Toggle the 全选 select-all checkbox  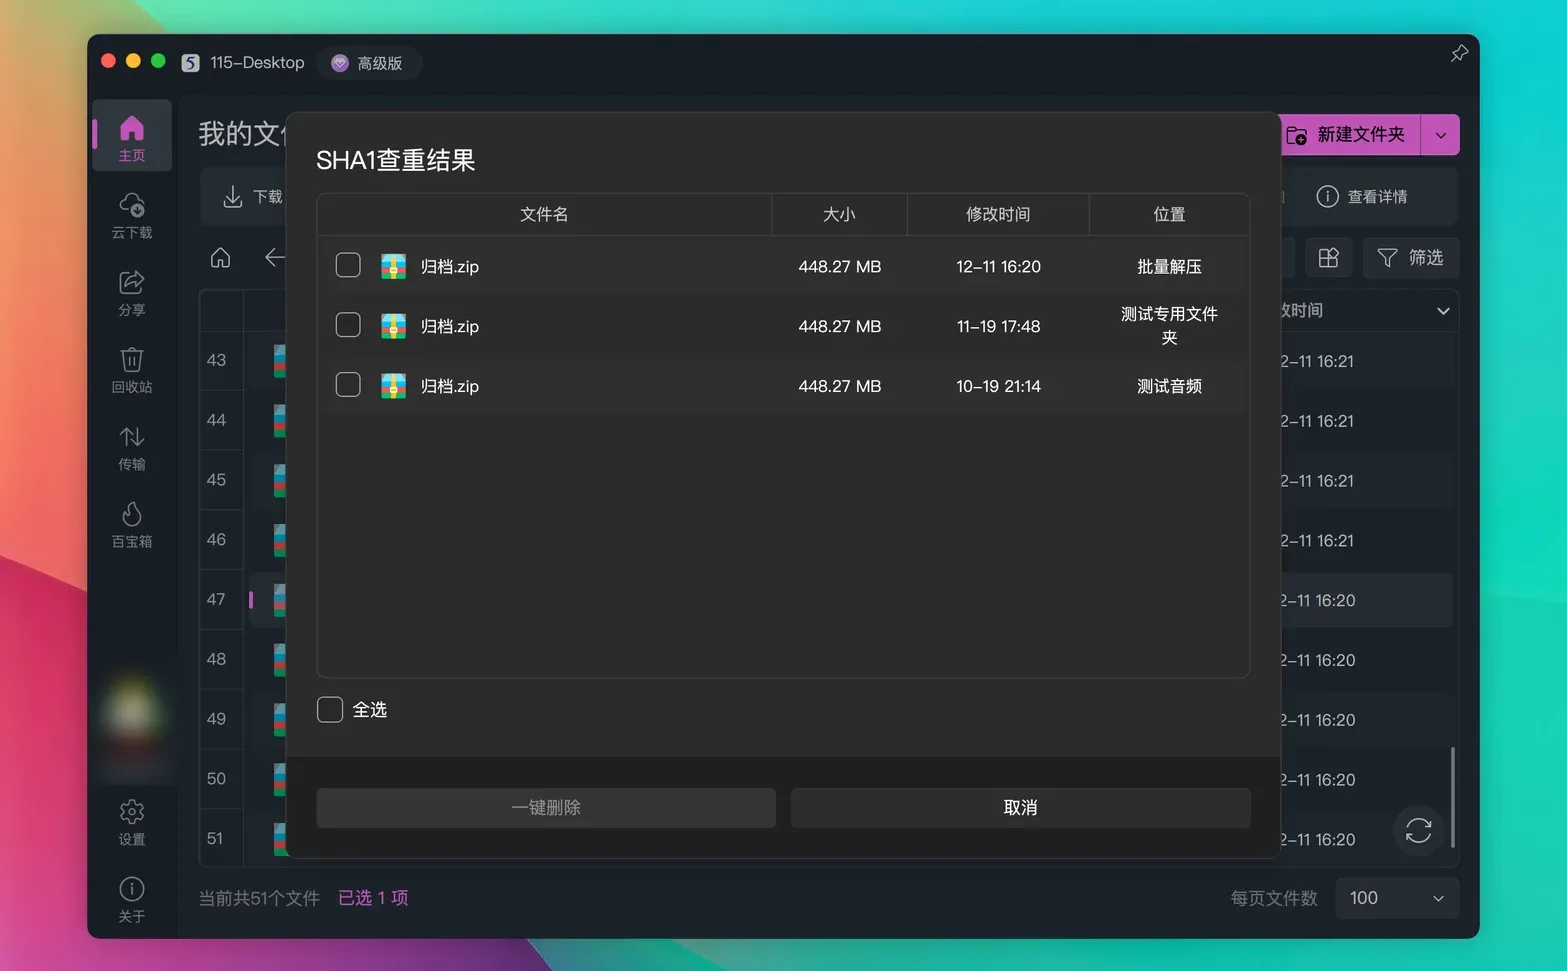(x=329, y=709)
